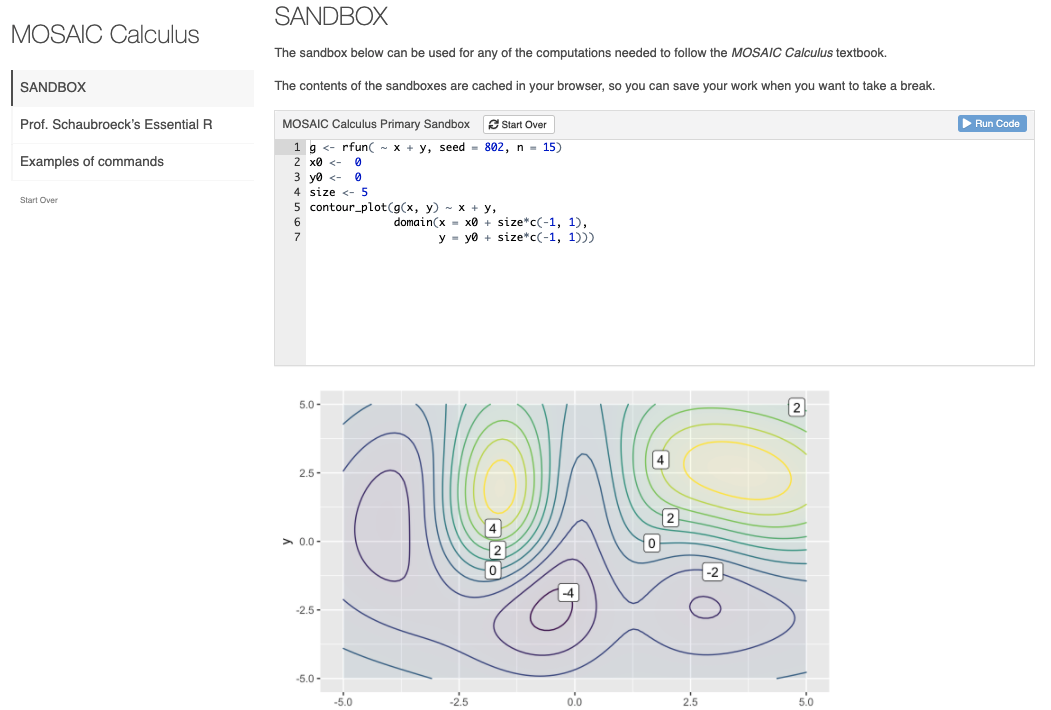Click line number 7 in the editor gutter
The width and height of the screenshot is (1051, 710).
coord(296,238)
